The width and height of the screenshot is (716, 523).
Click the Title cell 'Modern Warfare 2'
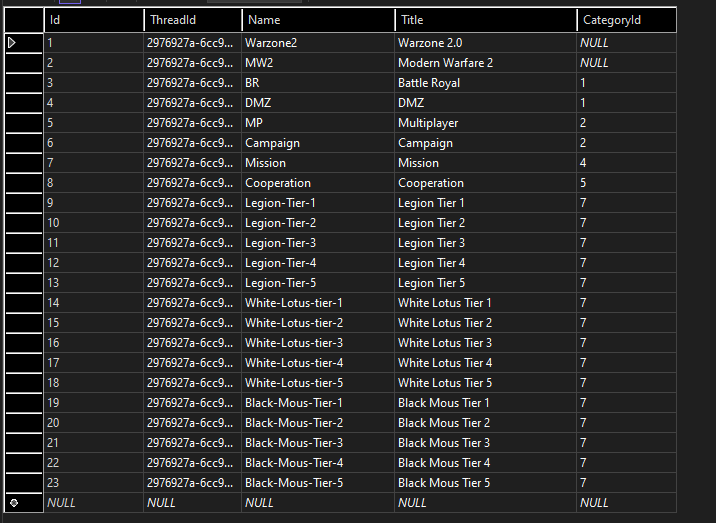coord(485,63)
